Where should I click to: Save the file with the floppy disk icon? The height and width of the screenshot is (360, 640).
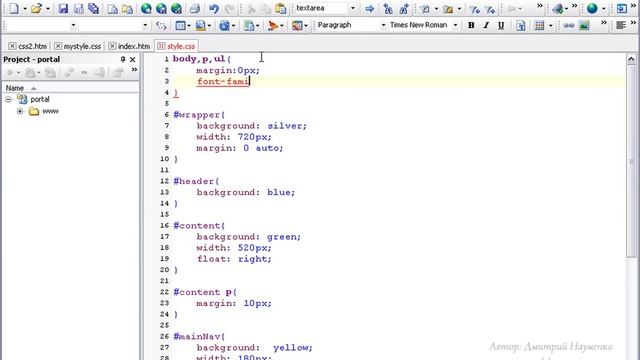point(63,8)
